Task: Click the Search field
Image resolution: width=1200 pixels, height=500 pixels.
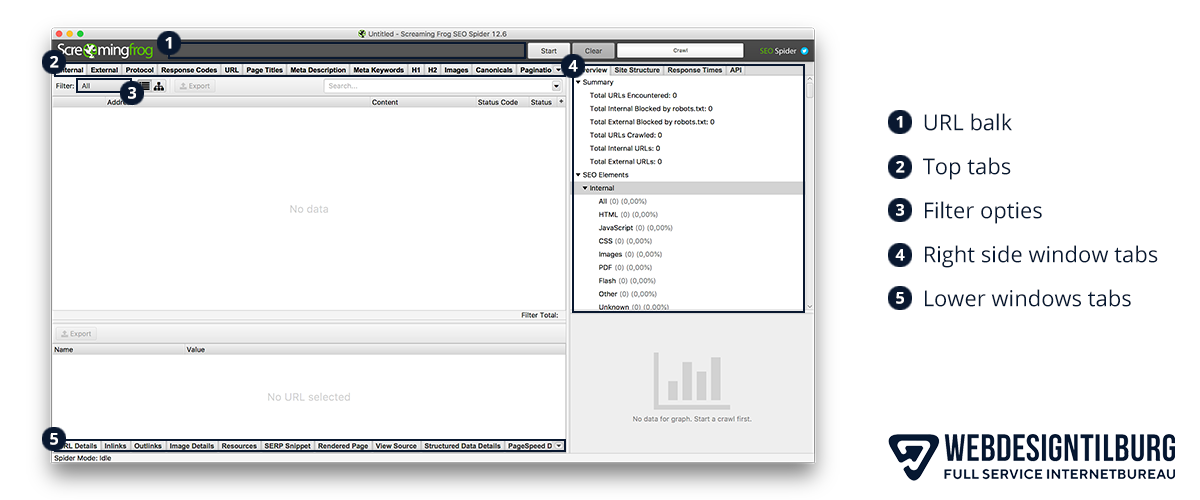Action: tap(437, 86)
